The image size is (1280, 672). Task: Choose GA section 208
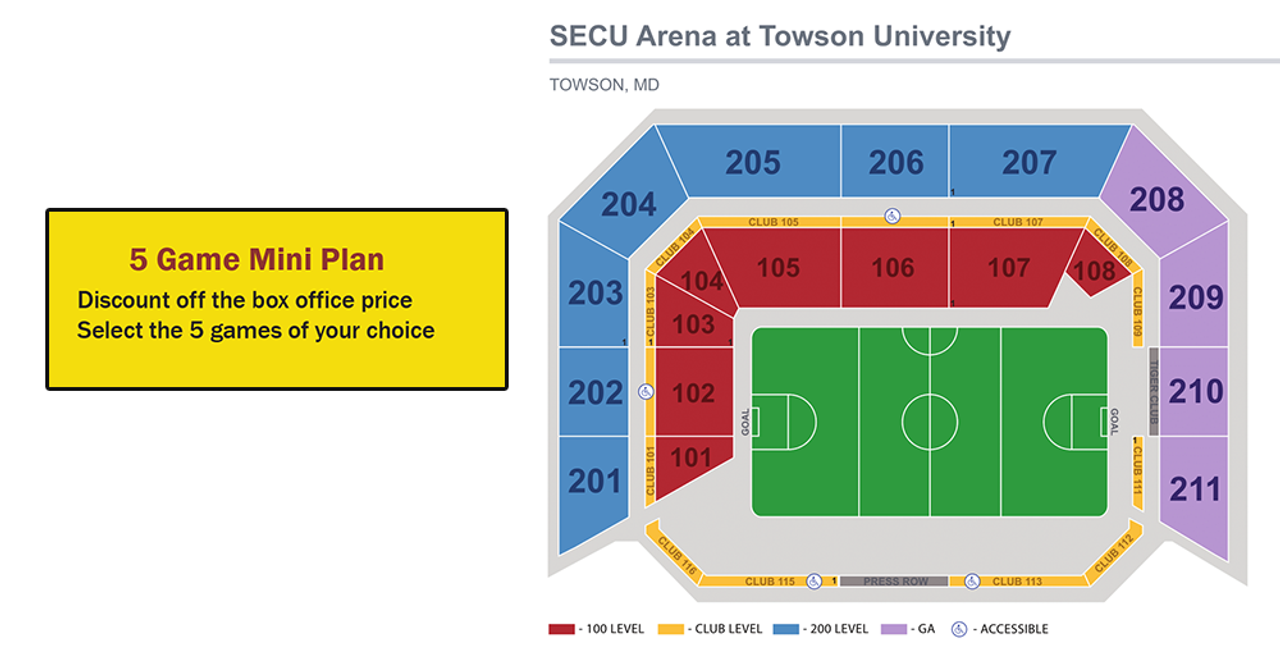[1158, 198]
